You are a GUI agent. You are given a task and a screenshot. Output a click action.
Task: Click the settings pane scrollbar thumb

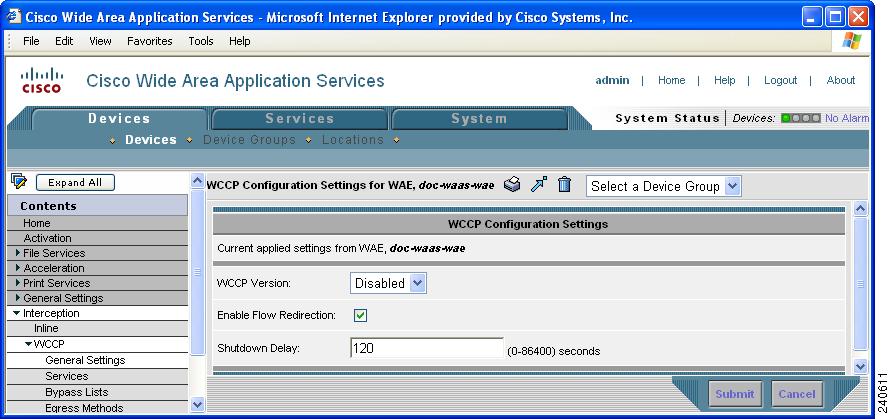[x=860, y=283]
